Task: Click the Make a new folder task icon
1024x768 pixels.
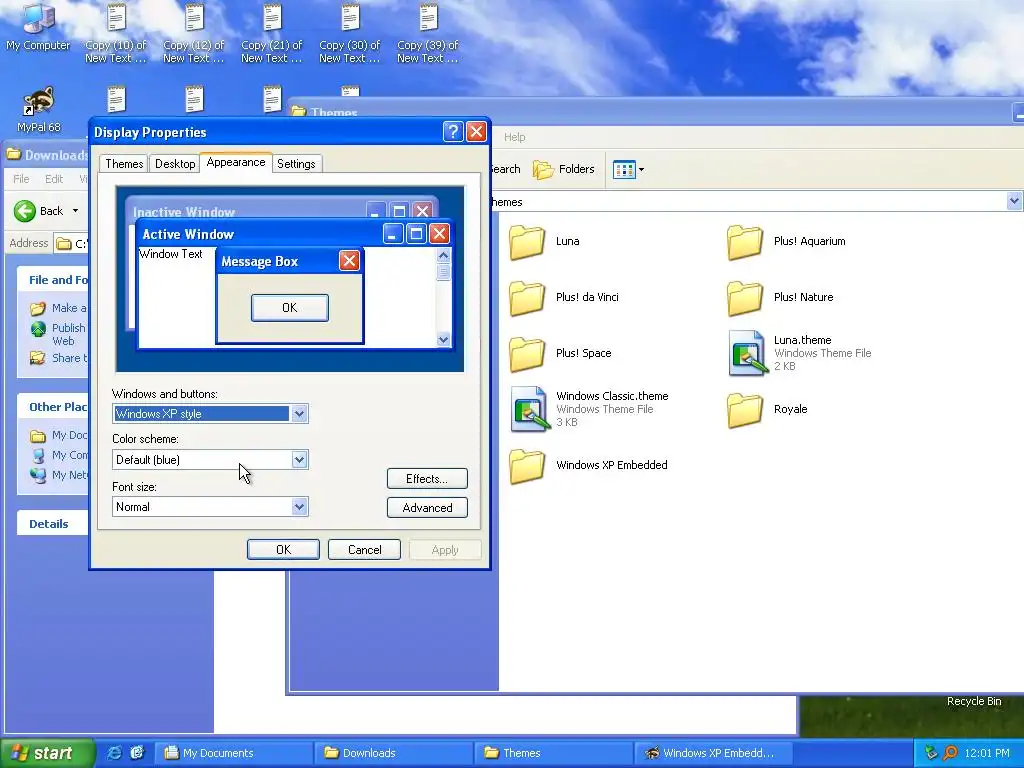Action: [x=38, y=308]
